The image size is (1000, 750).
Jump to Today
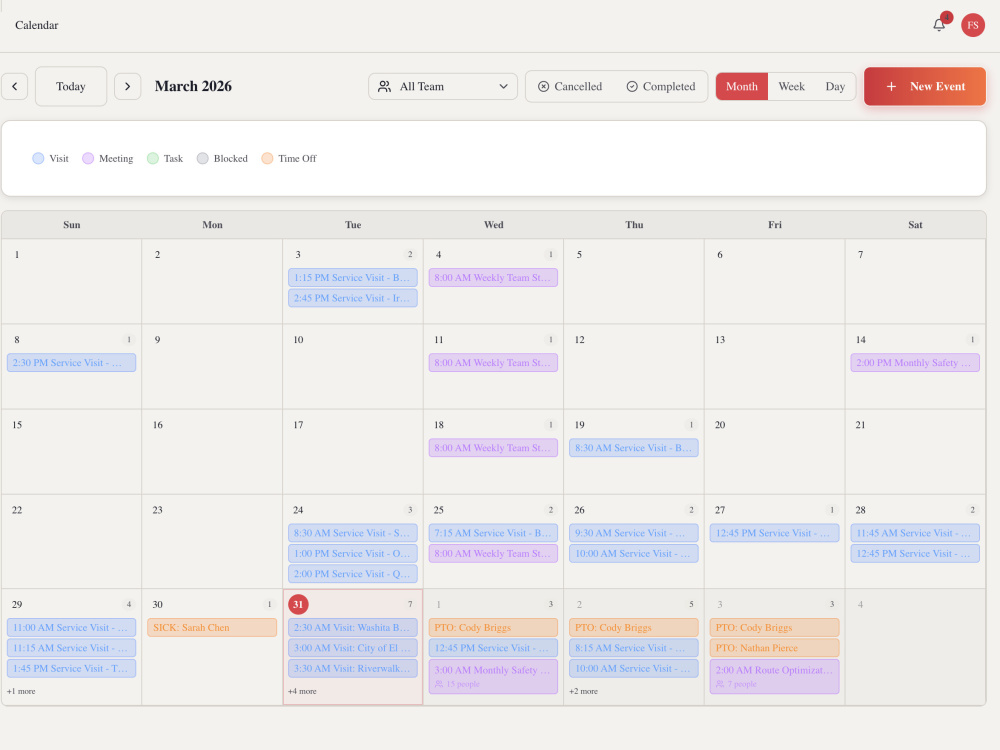click(x=71, y=86)
